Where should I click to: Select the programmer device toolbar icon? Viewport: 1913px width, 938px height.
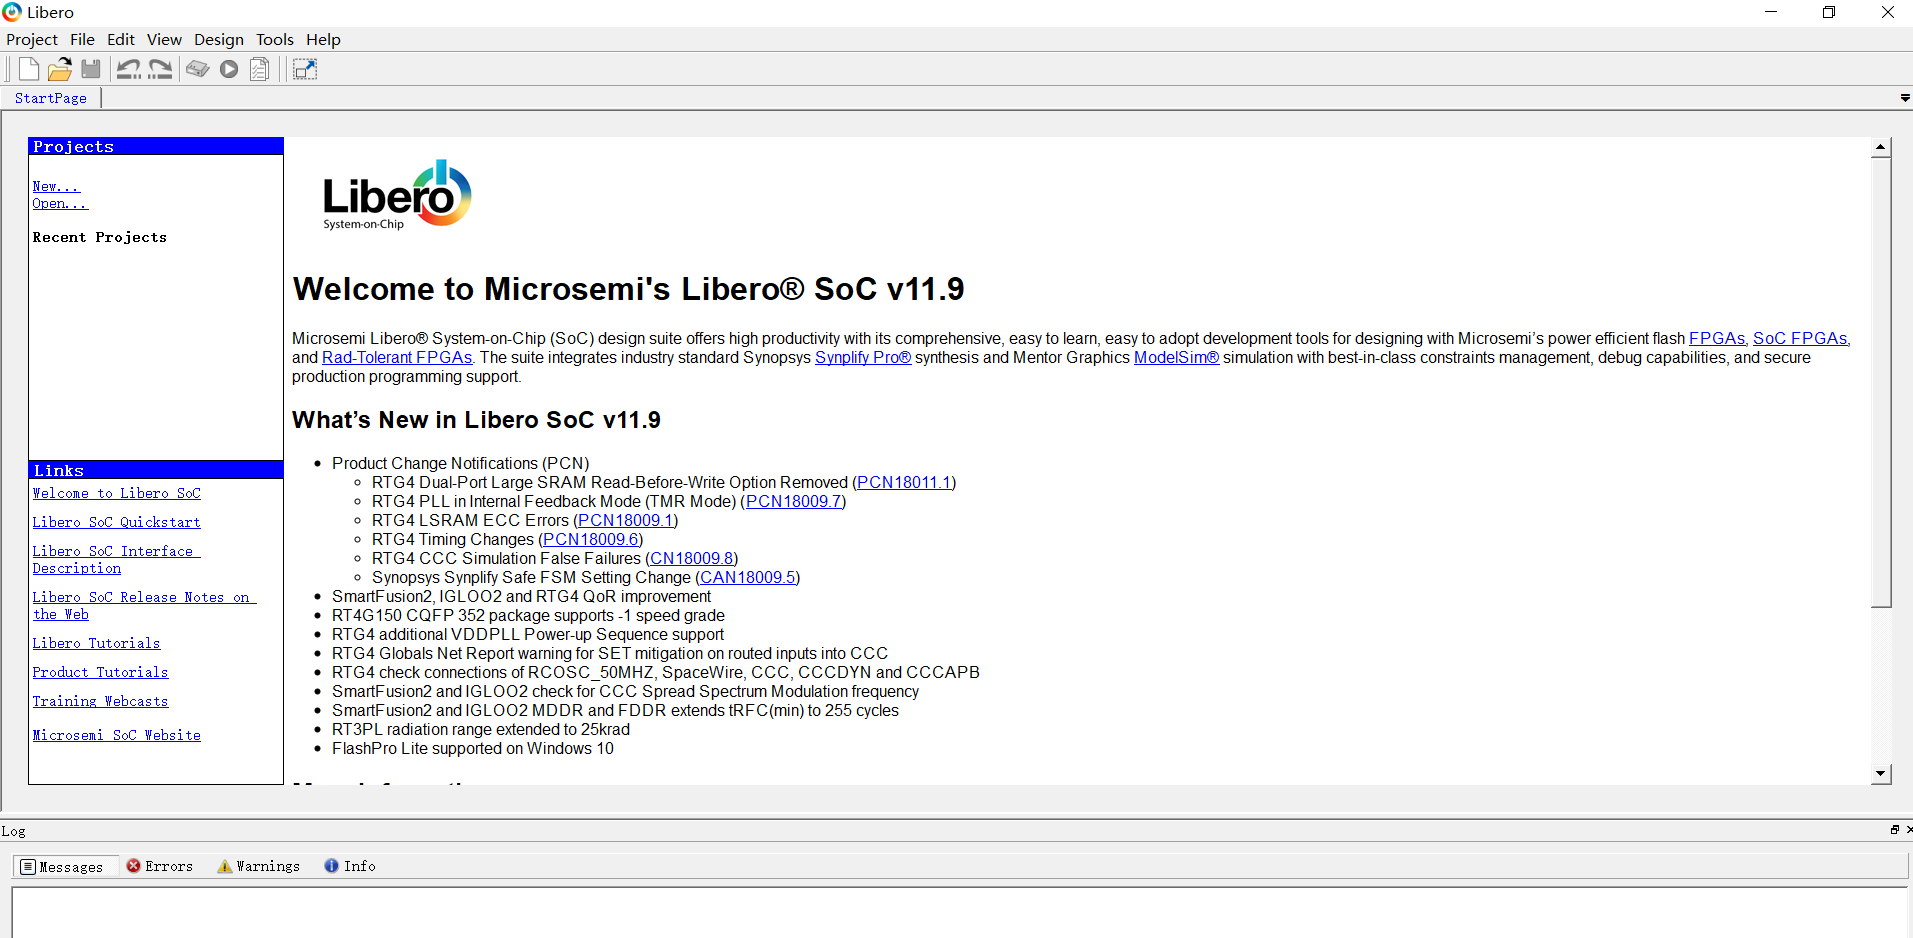pos(197,68)
